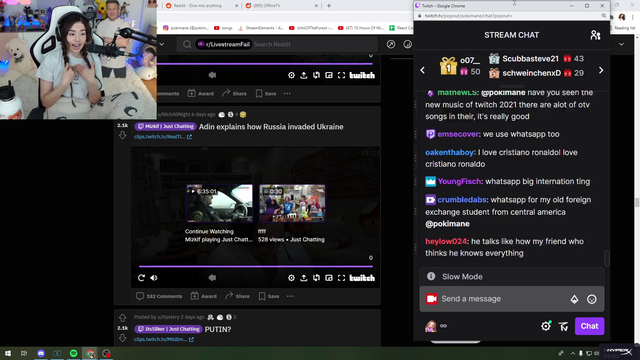Mute the Adin clip volume icon
The height and width of the screenshot is (360, 640).
154,278
